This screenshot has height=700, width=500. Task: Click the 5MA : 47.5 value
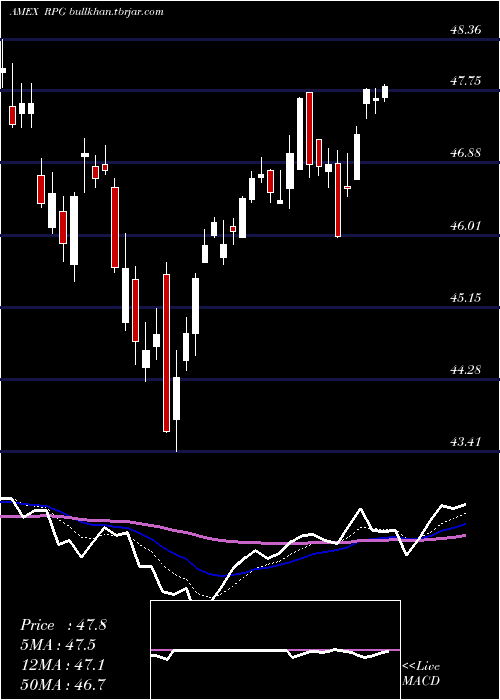click(58, 645)
